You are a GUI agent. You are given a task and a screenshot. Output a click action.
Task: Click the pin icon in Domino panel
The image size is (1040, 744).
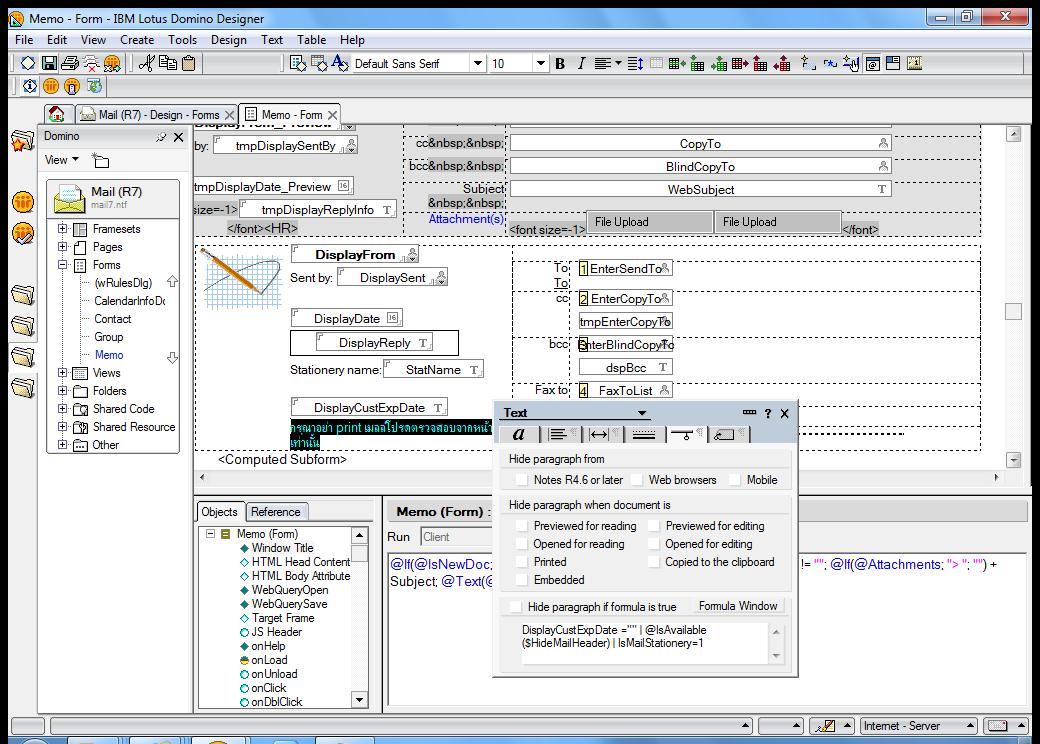point(161,137)
